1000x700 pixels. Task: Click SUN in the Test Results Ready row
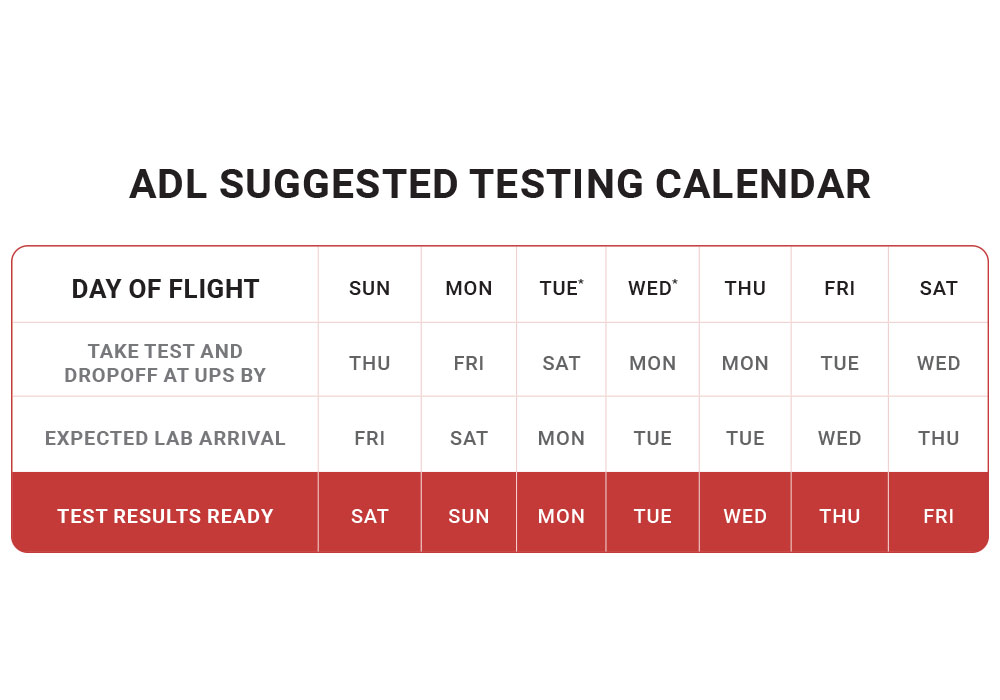coord(469,516)
